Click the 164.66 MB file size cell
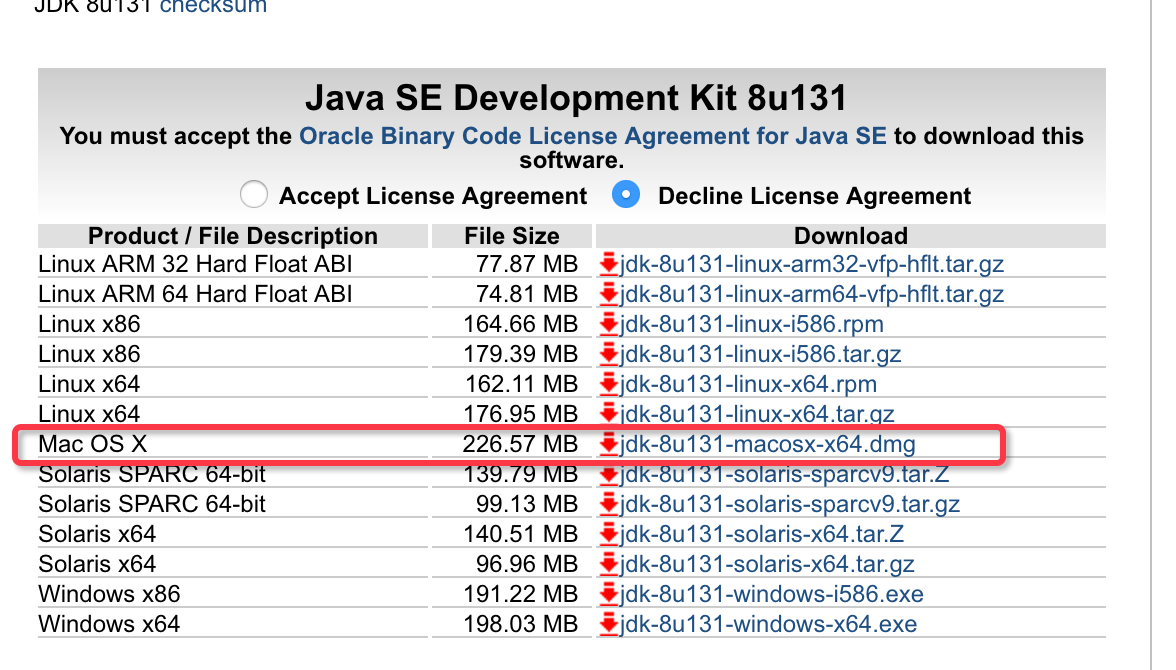The height and width of the screenshot is (670, 1176). [512, 324]
